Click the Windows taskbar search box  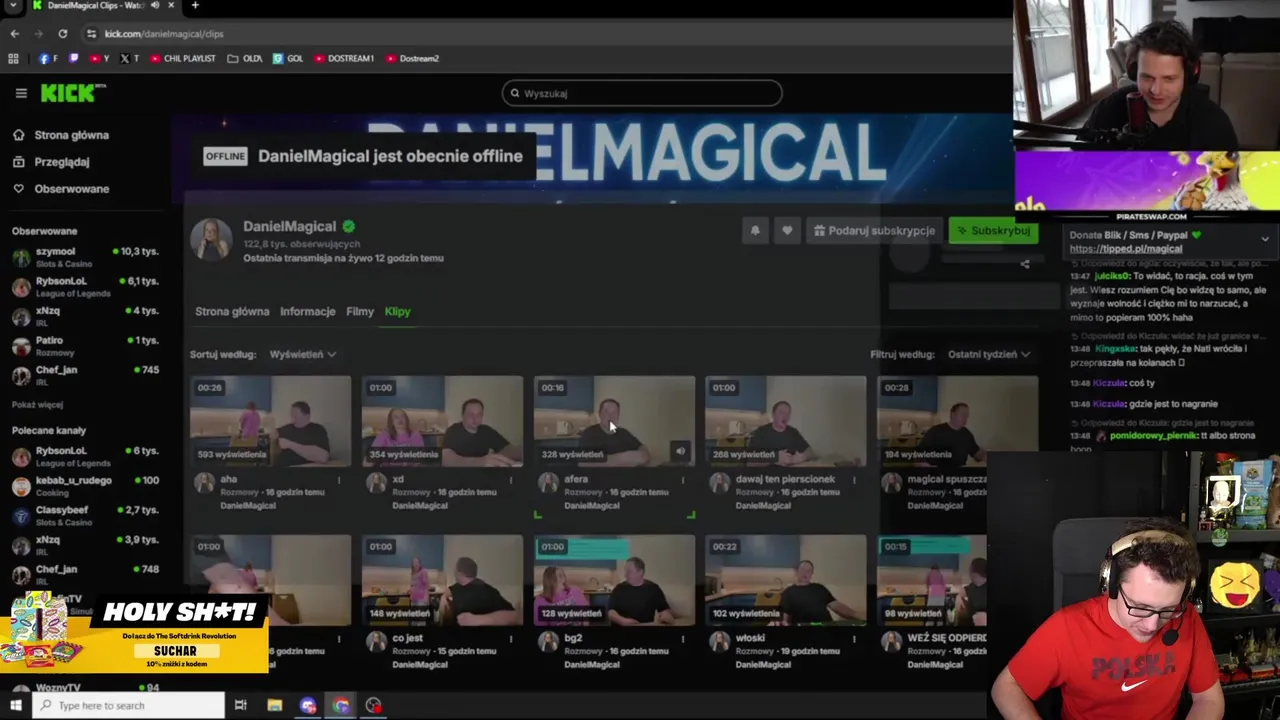[x=129, y=706]
